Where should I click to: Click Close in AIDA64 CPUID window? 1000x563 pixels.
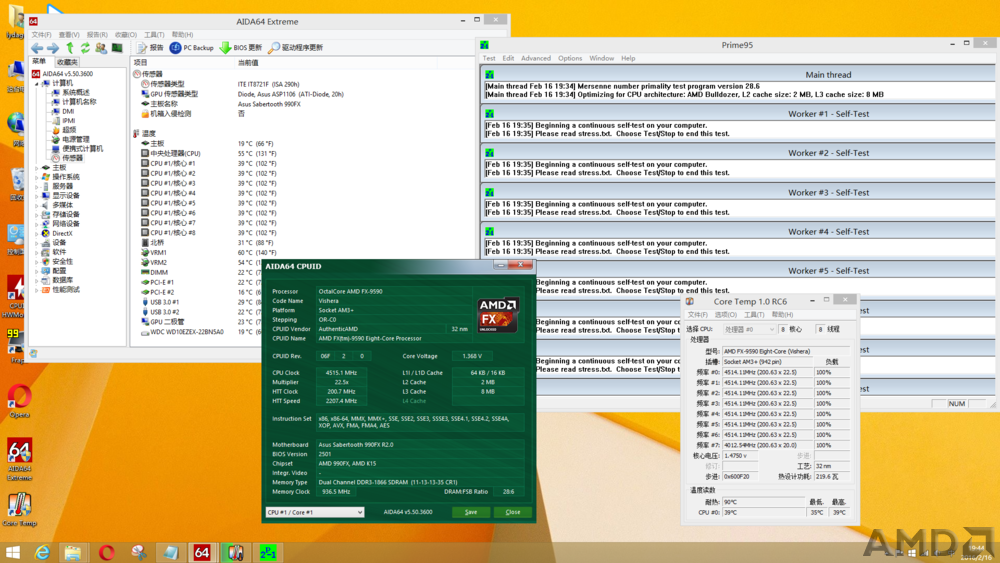point(513,512)
